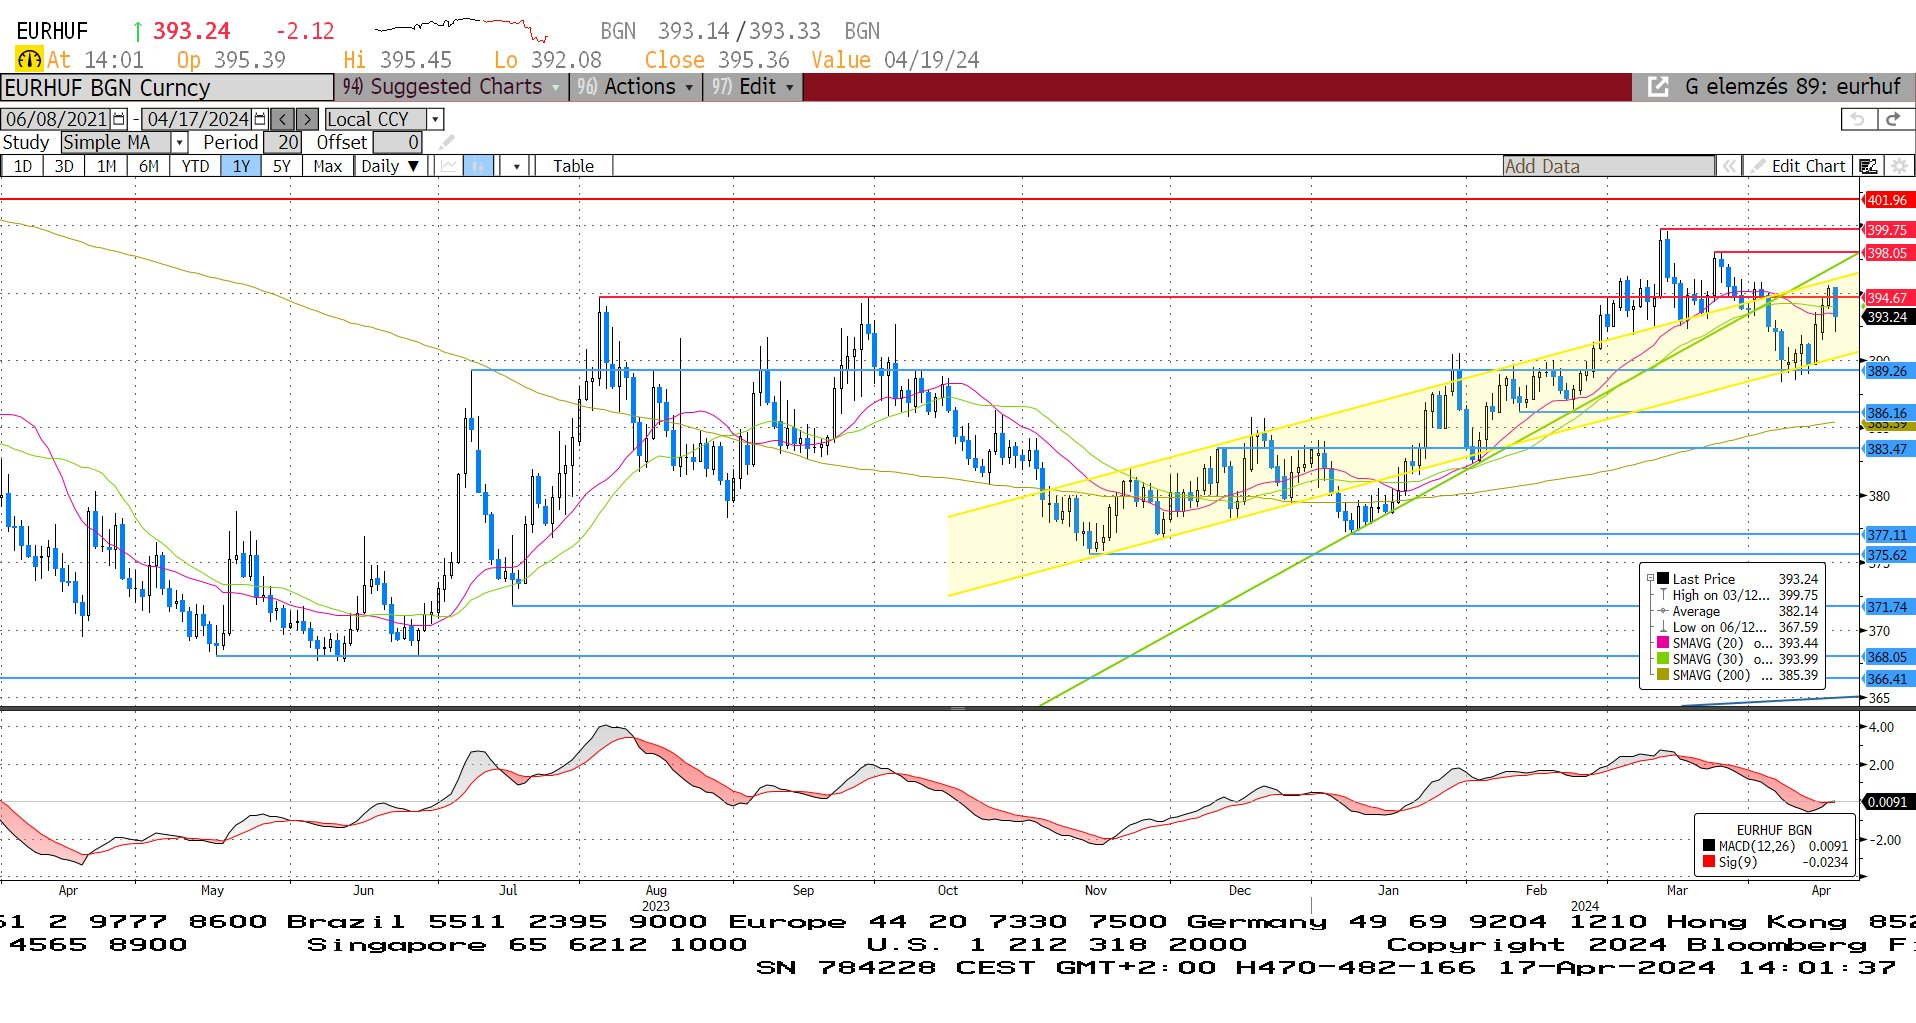The image size is (1916, 1023).
Task: Click the end date field 04/17/2024
Action: point(197,119)
